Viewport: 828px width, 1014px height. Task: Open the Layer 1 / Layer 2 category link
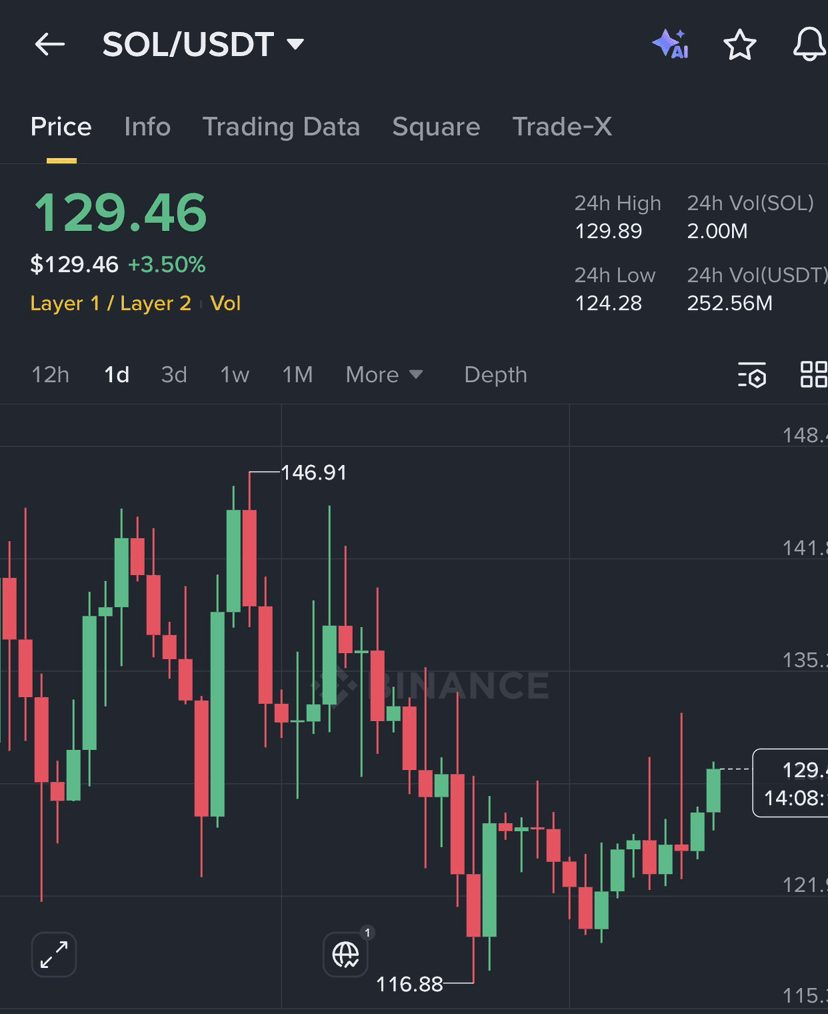[x=111, y=303]
